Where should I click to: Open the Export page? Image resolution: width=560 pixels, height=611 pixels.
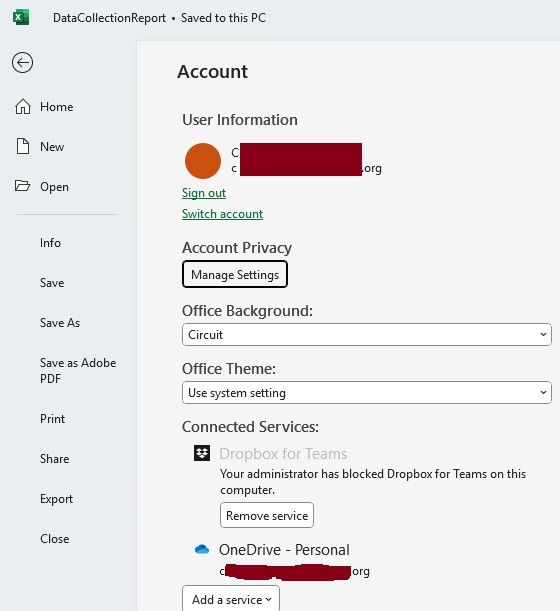click(x=56, y=499)
